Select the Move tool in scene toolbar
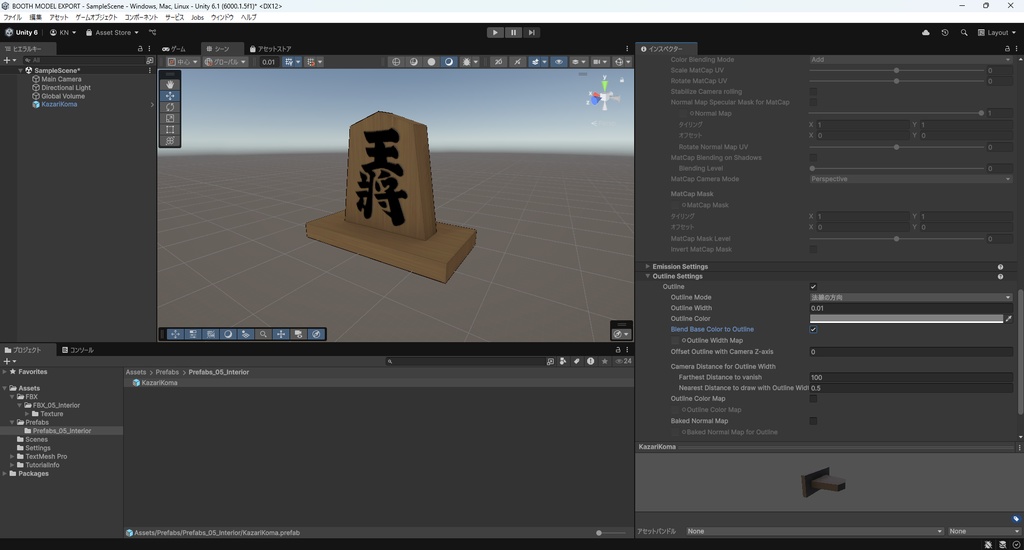Image resolution: width=1024 pixels, height=550 pixels. [170, 95]
